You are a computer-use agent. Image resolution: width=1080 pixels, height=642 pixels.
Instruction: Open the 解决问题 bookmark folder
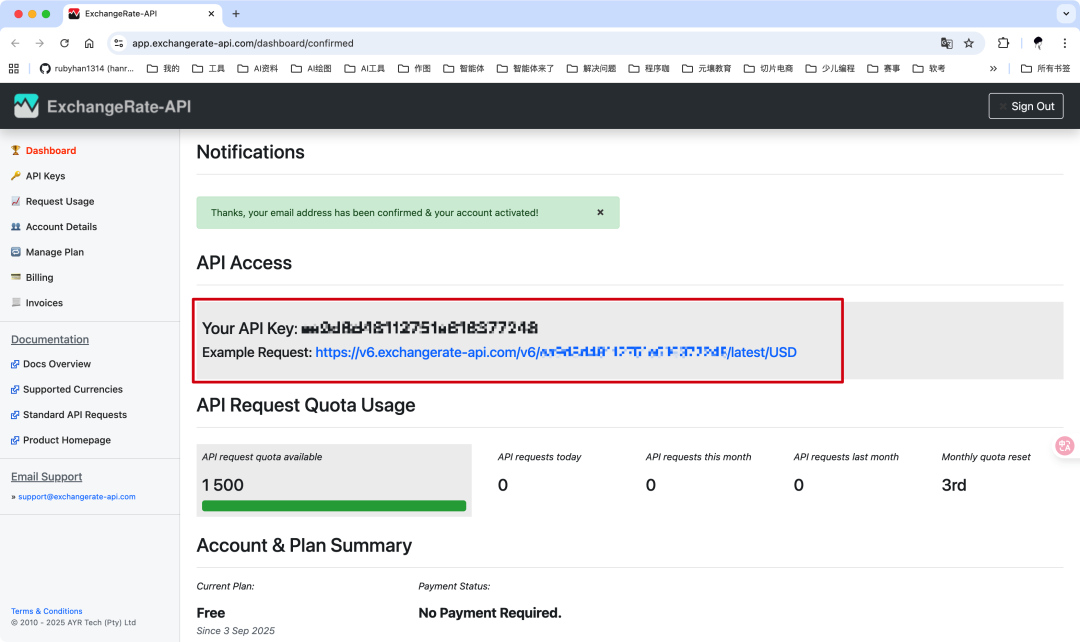(592, 68)
